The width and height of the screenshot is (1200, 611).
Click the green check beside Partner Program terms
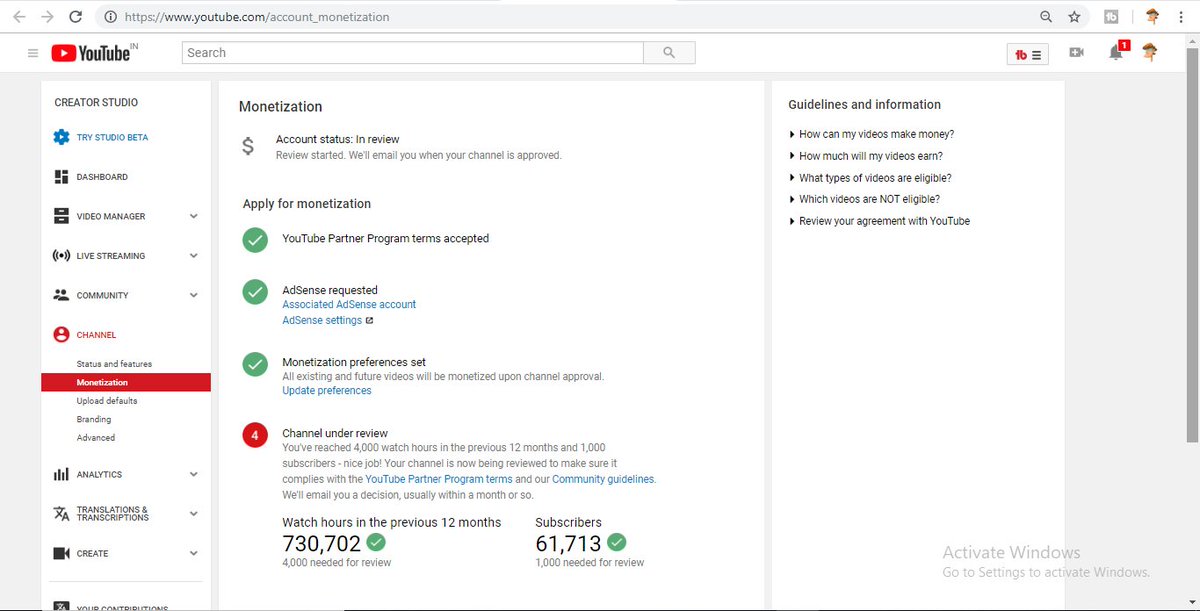[x=255, y=240]
